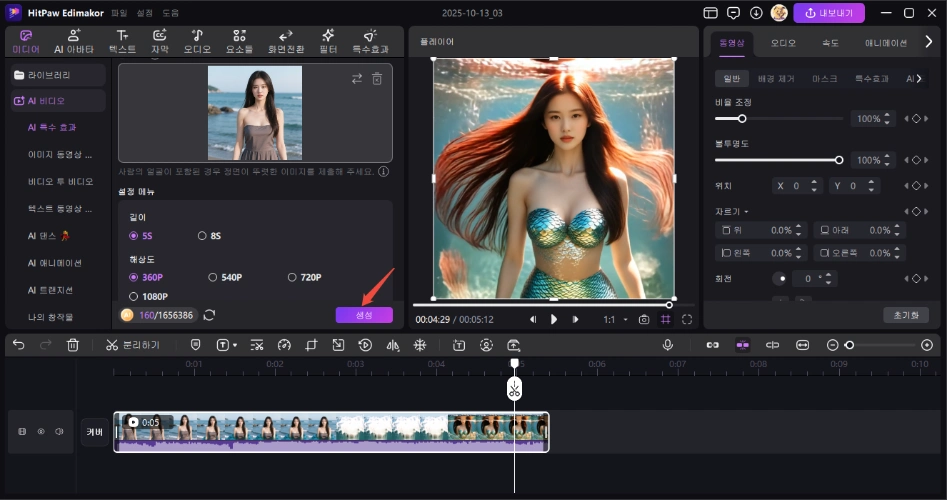This screenshot has width=947, height=500.
Task: Click the 커버 cover button
Action: (x=95, y=432)
